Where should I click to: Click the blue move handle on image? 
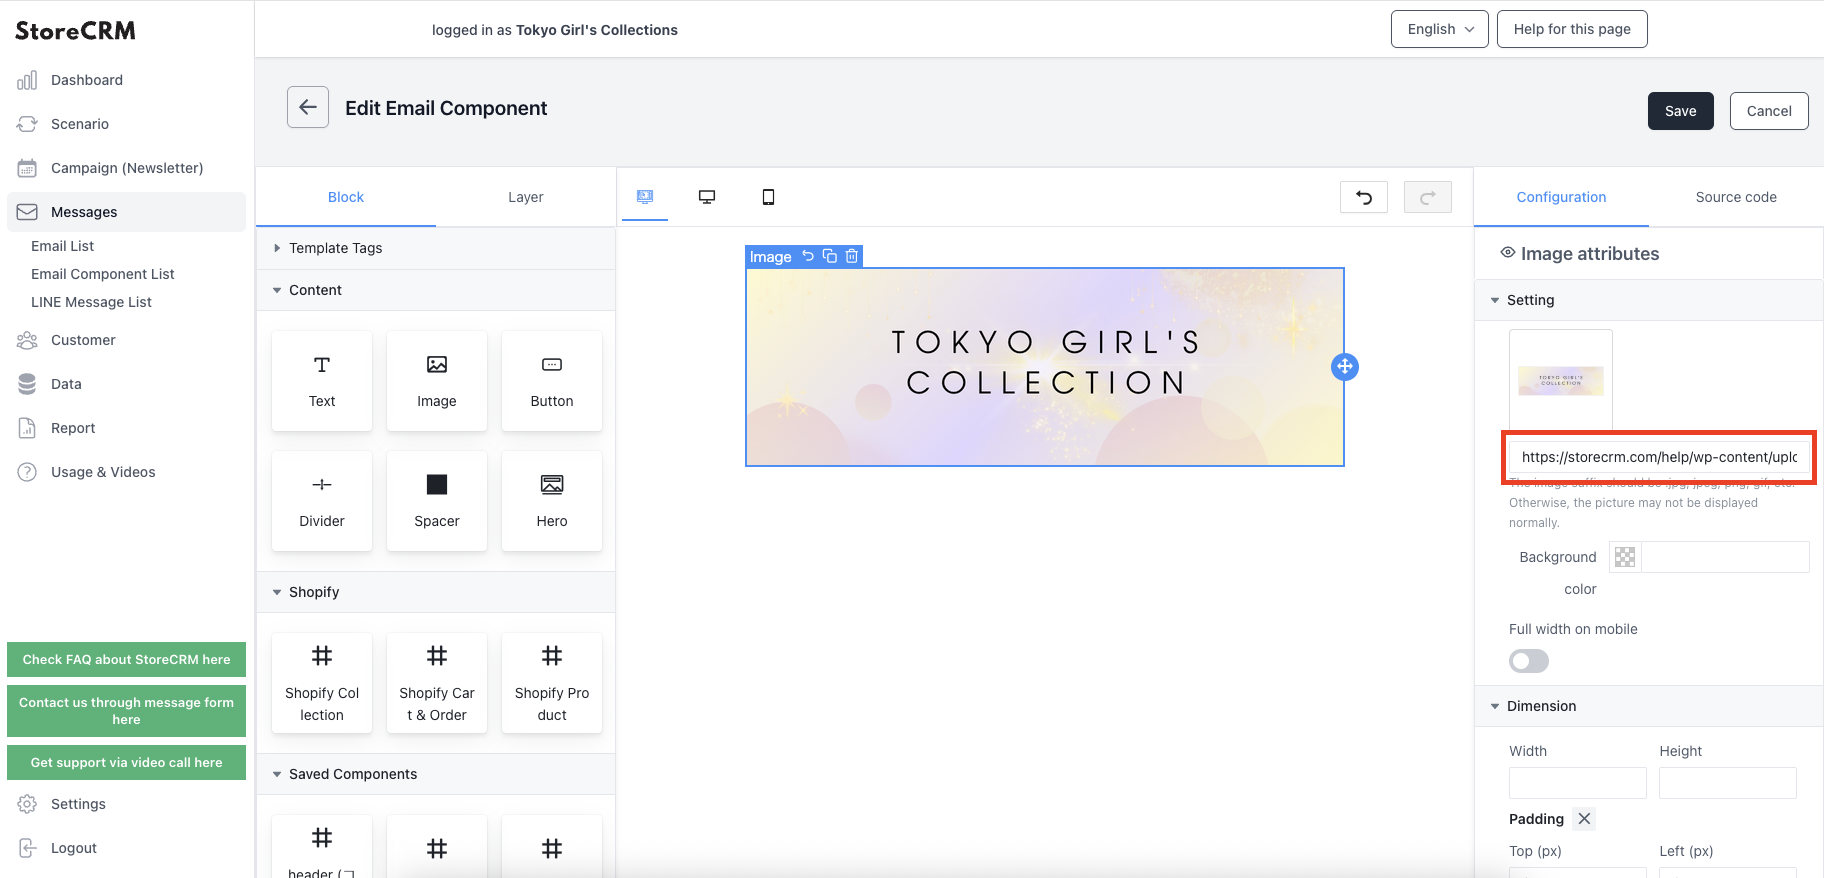pyautogui.click(x=1345, y=367)
